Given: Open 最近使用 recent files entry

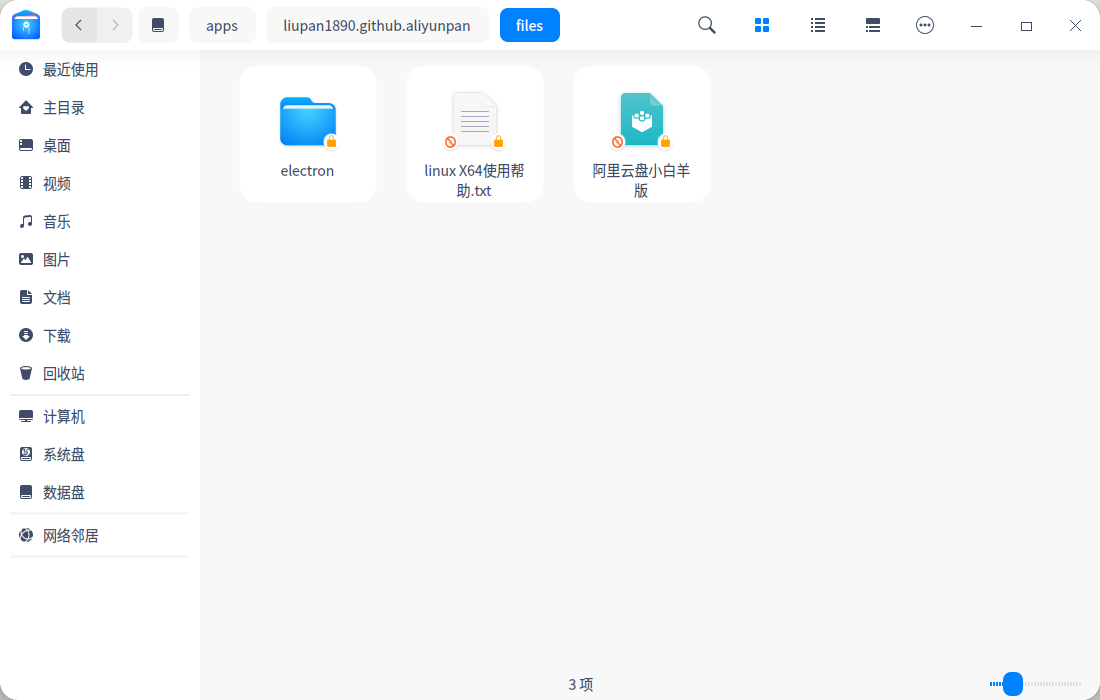Looking at the screenshot, I should click(70, 69).
